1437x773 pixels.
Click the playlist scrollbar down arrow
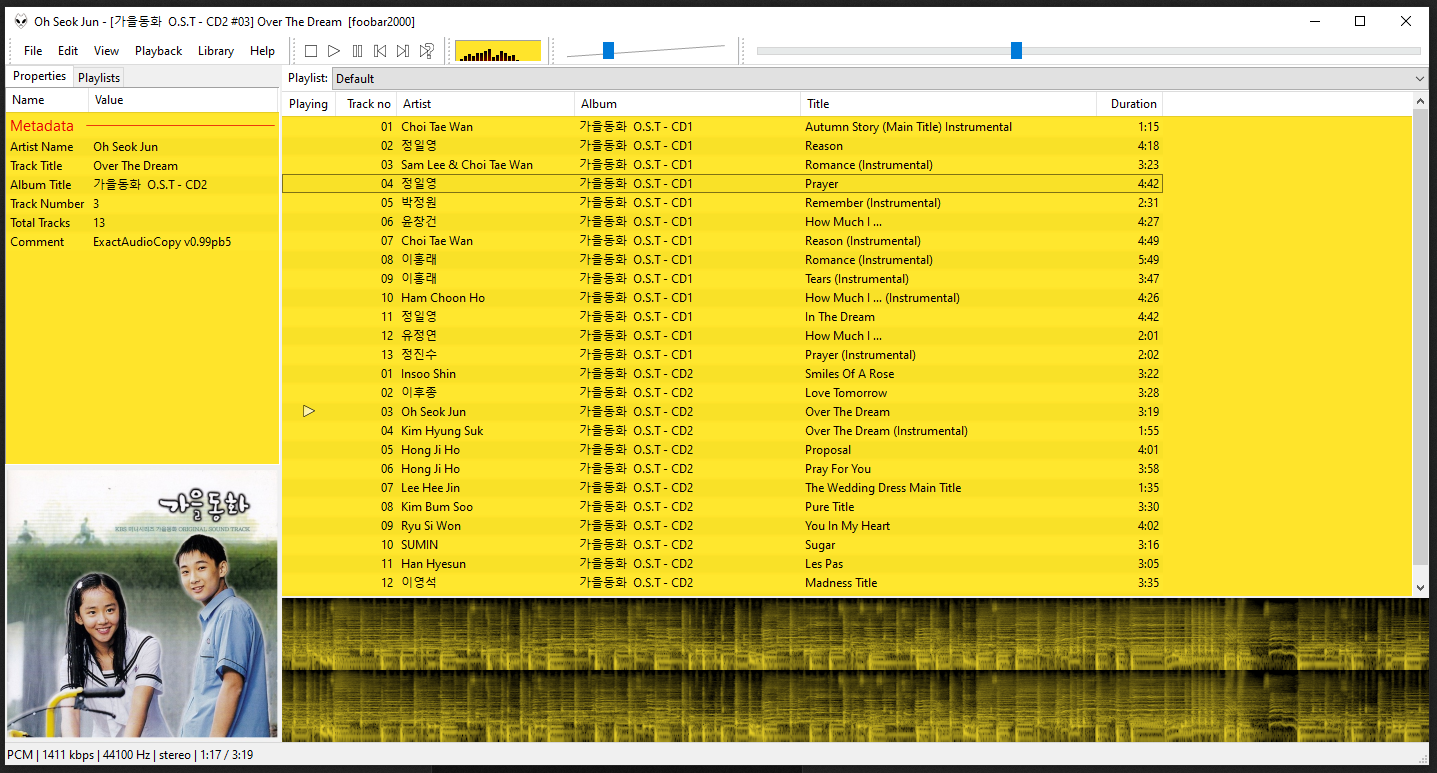pos(1421,588)
